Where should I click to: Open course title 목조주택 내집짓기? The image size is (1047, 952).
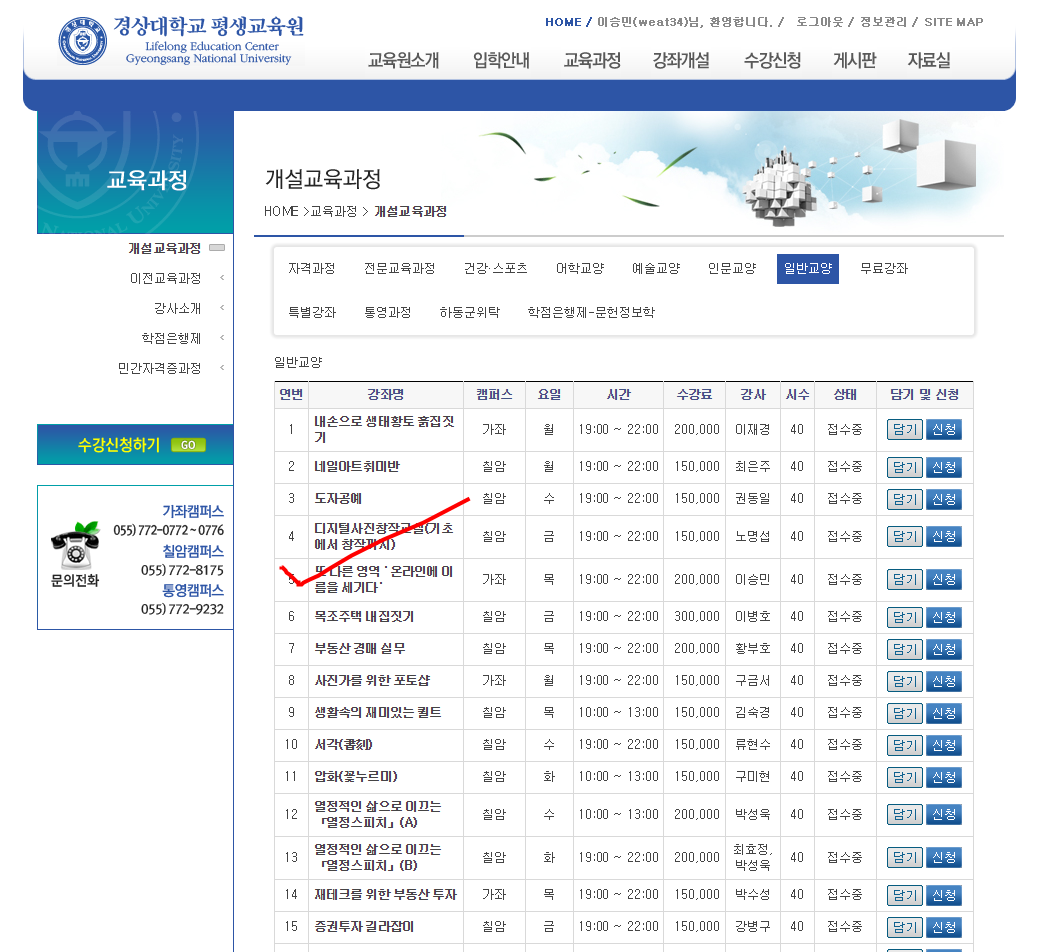[x=364, y=617]
